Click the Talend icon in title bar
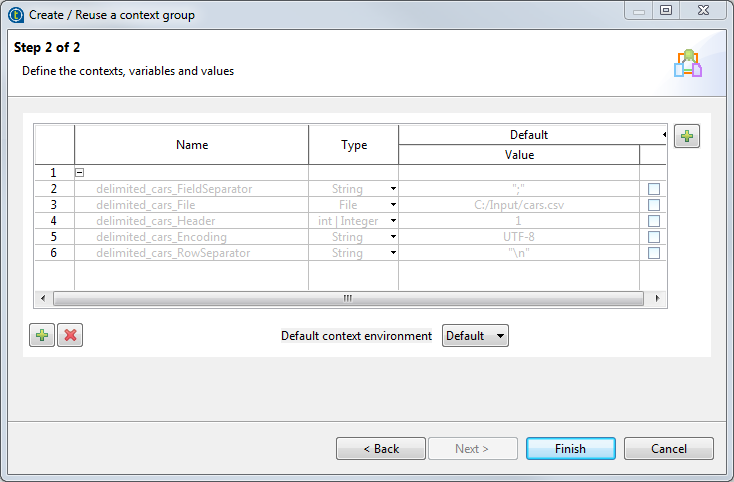Viewport: 734px width, 482px height. (15, 15)
